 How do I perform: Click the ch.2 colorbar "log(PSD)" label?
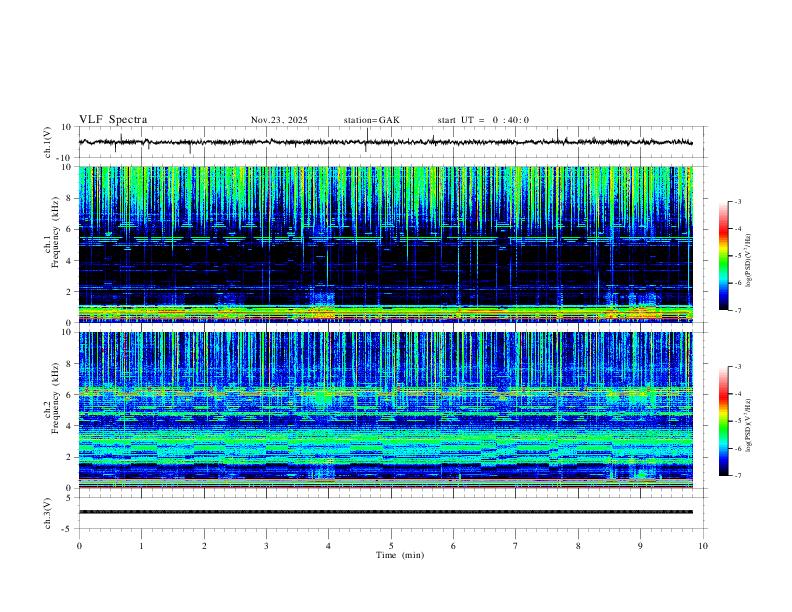click(x=748, y=425)
